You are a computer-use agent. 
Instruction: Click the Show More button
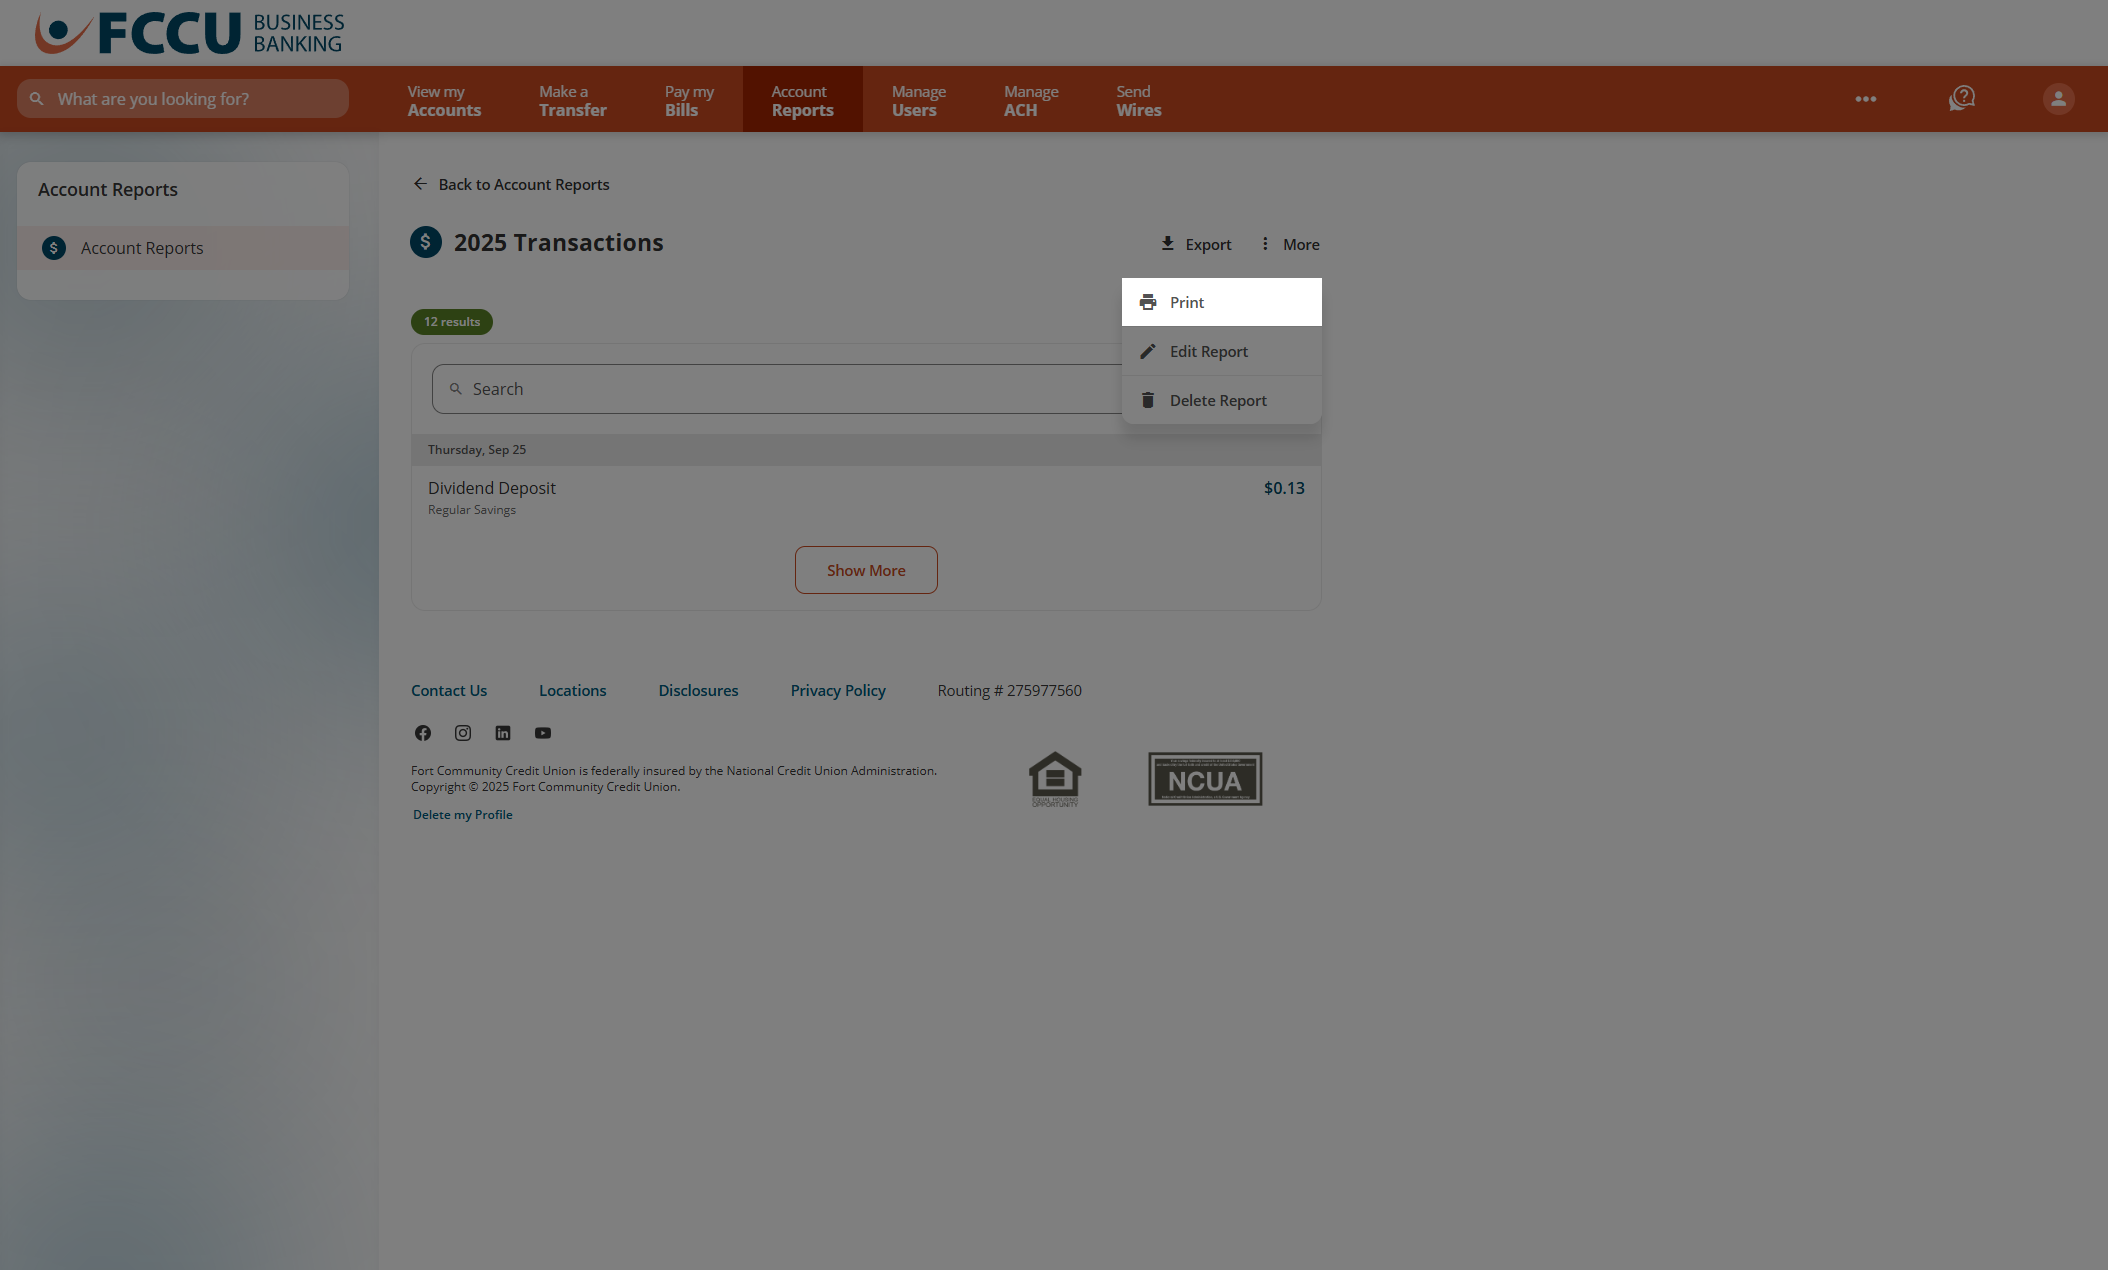(866, 570)
